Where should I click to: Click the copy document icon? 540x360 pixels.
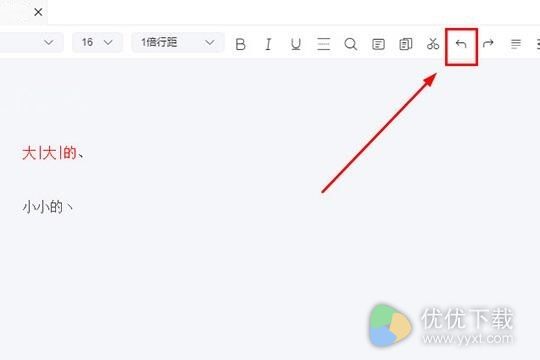[405, 44]
